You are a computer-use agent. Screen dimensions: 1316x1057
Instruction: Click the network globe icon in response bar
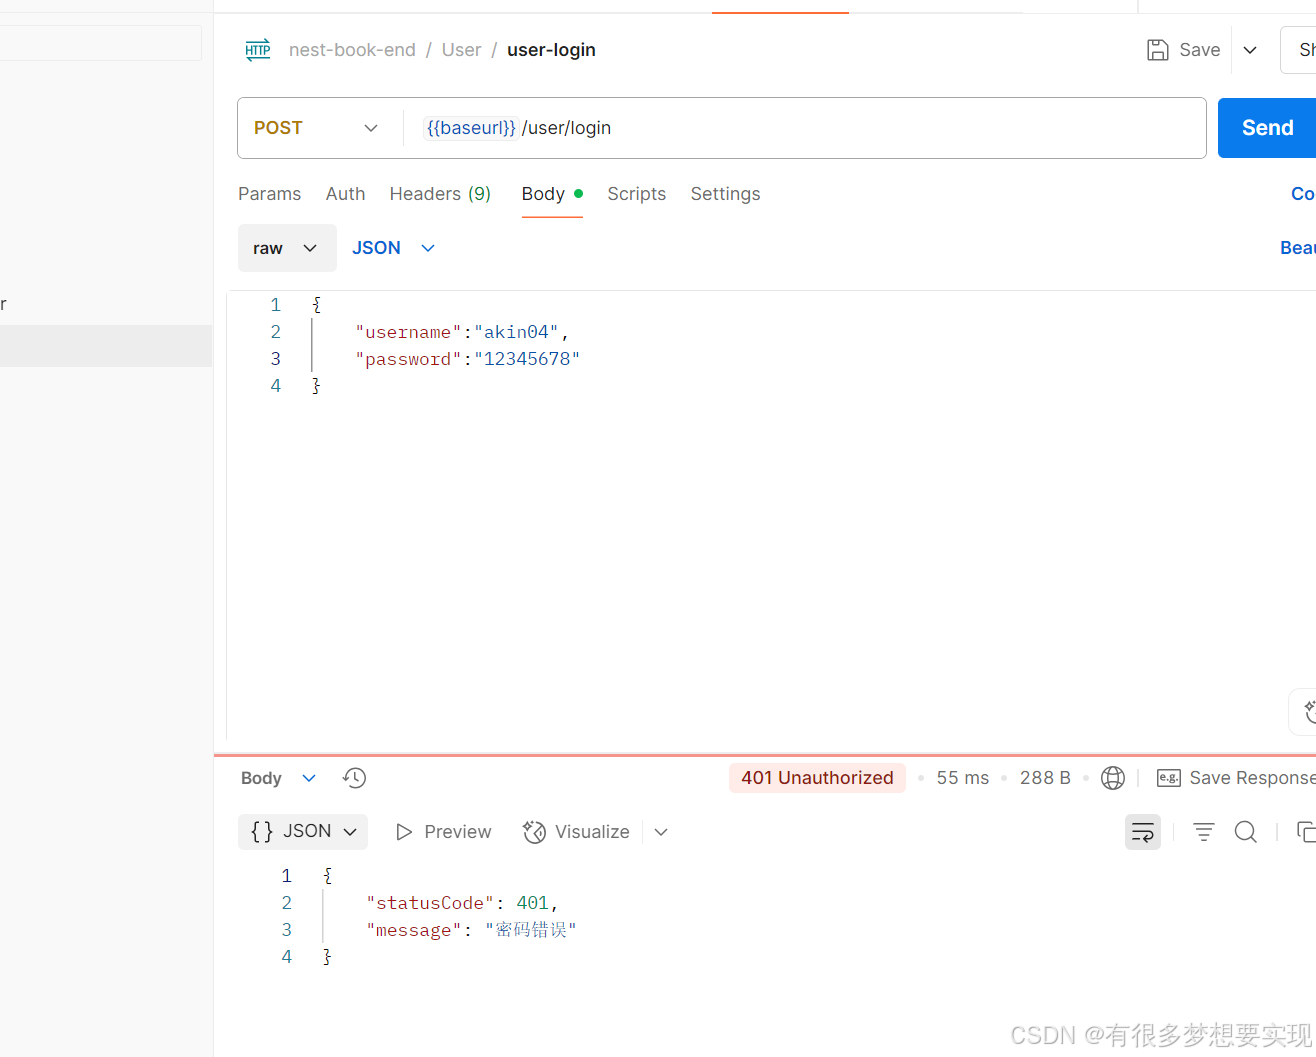pos(1113,778)
